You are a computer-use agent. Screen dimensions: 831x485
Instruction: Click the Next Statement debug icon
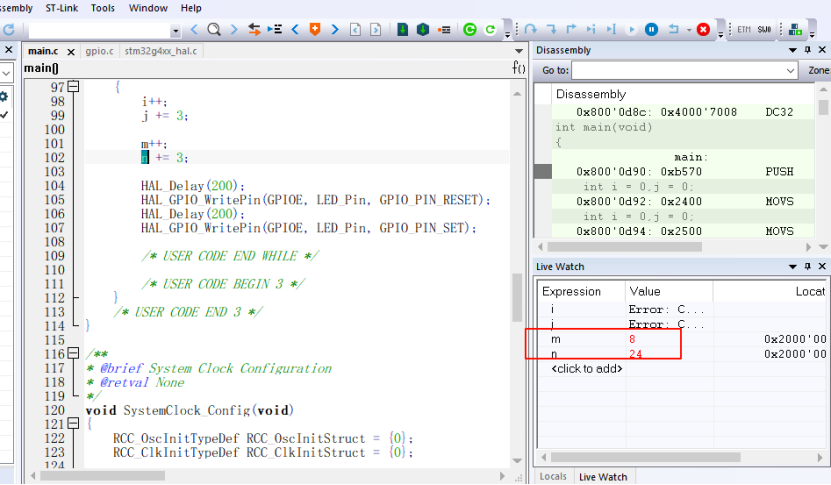(x=591, y=29)
